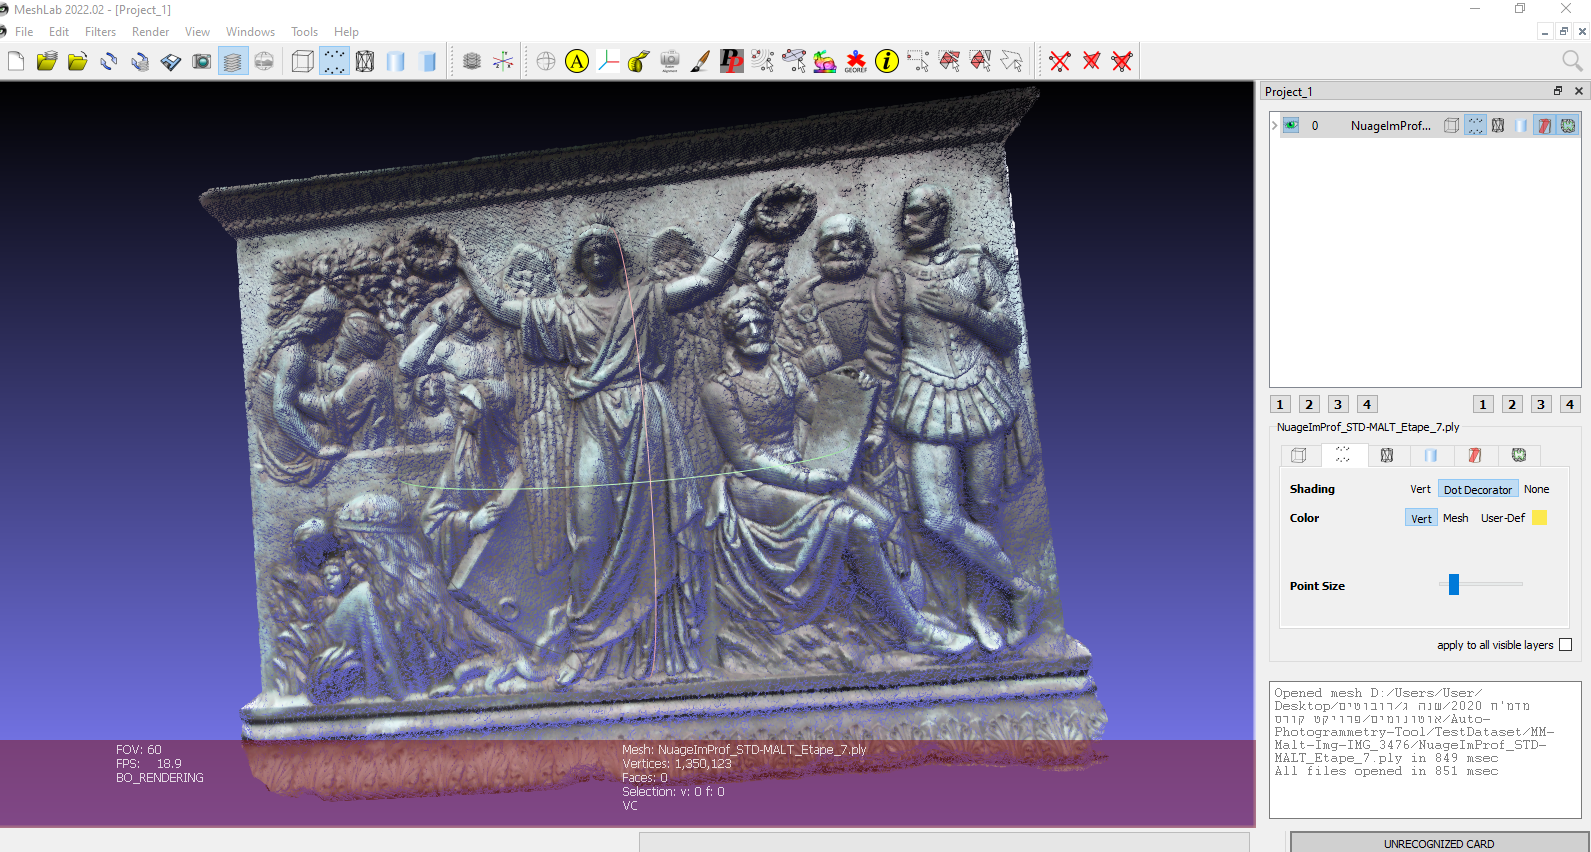Expand the NuageImProf layer row
The image size is (1591, 852).
point(1274,126)
